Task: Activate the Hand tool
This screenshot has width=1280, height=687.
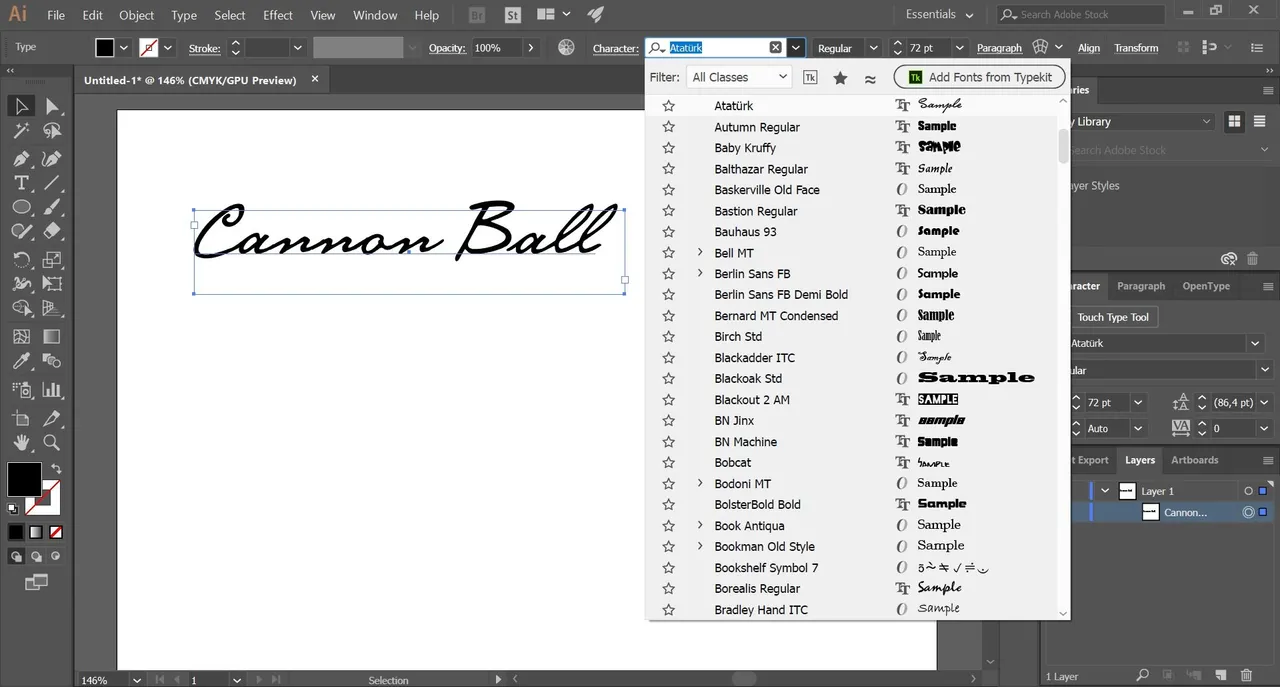Action: [21, 442]
